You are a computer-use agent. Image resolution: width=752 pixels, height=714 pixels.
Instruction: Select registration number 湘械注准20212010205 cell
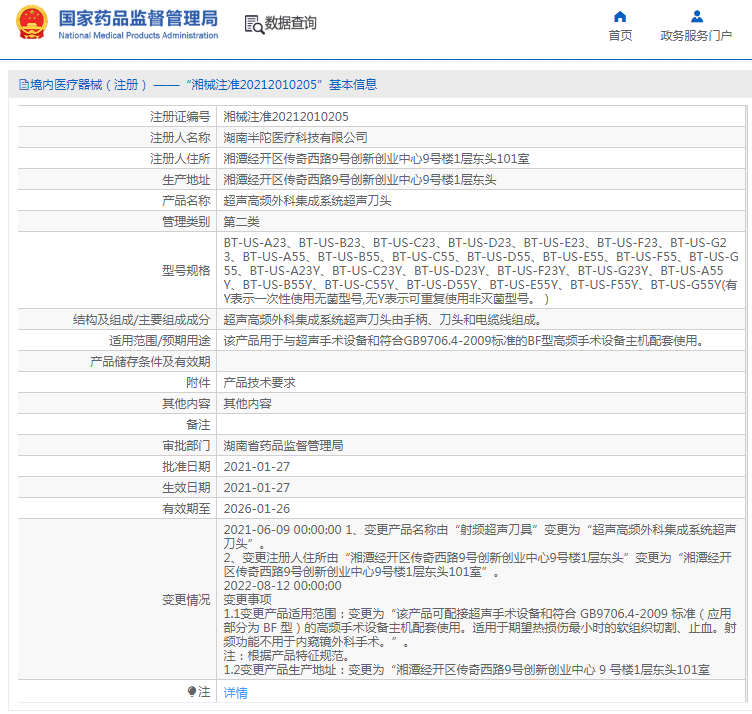[x=286, y=117]
